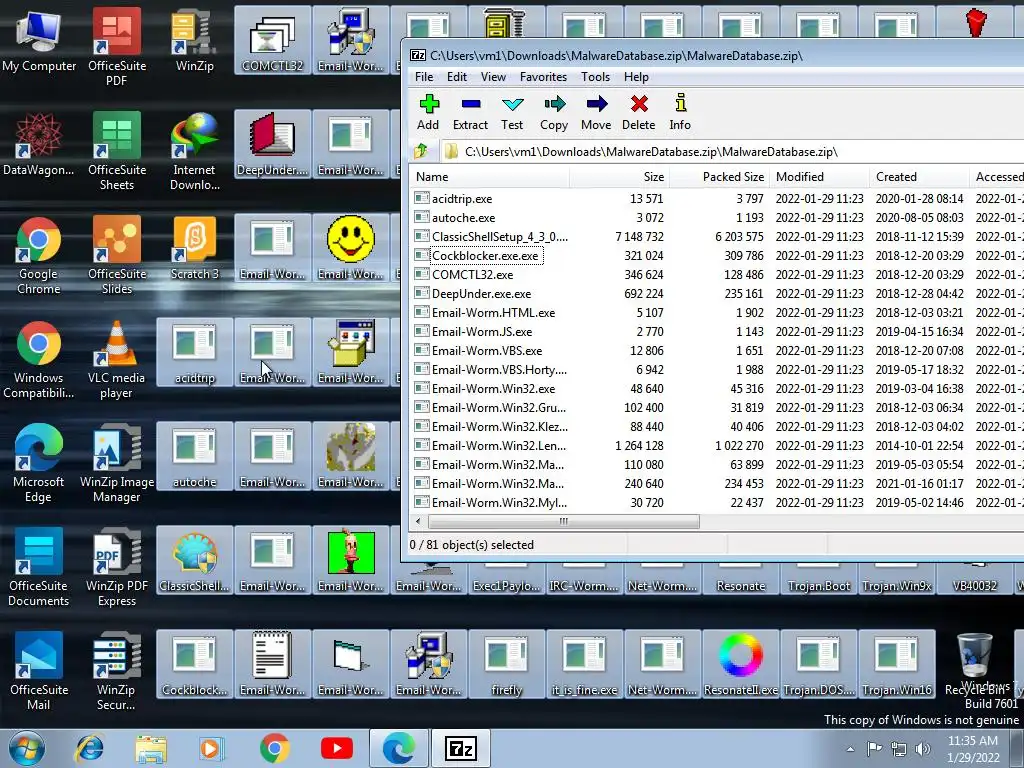Open the Windows Start menu
This screenshot has height=768, width=1024.
tap(27, 748)
